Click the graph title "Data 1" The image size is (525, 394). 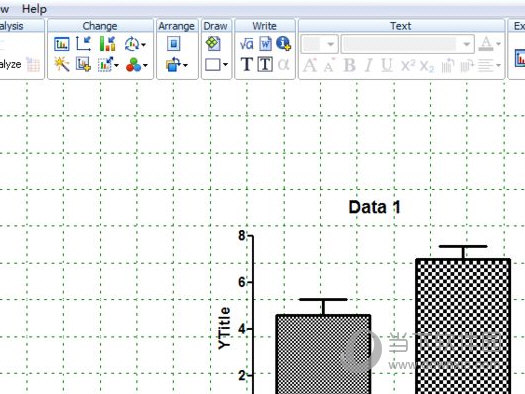click(x=375, y=207)
